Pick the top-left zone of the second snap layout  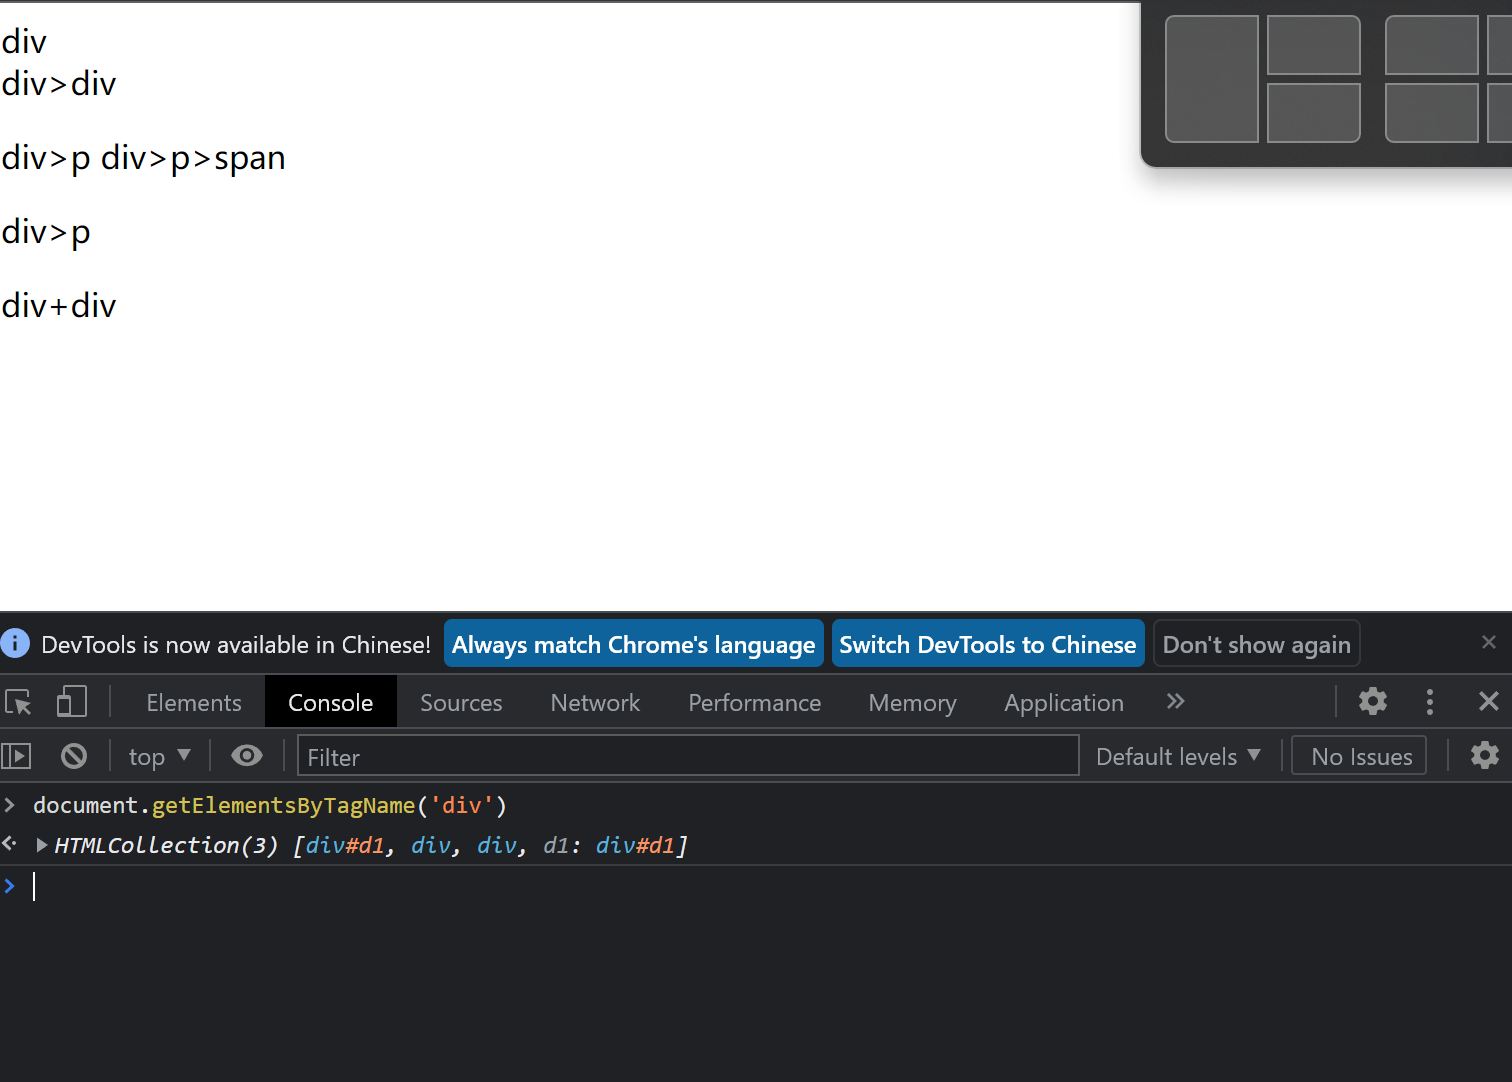click(x=1432, y=45)
